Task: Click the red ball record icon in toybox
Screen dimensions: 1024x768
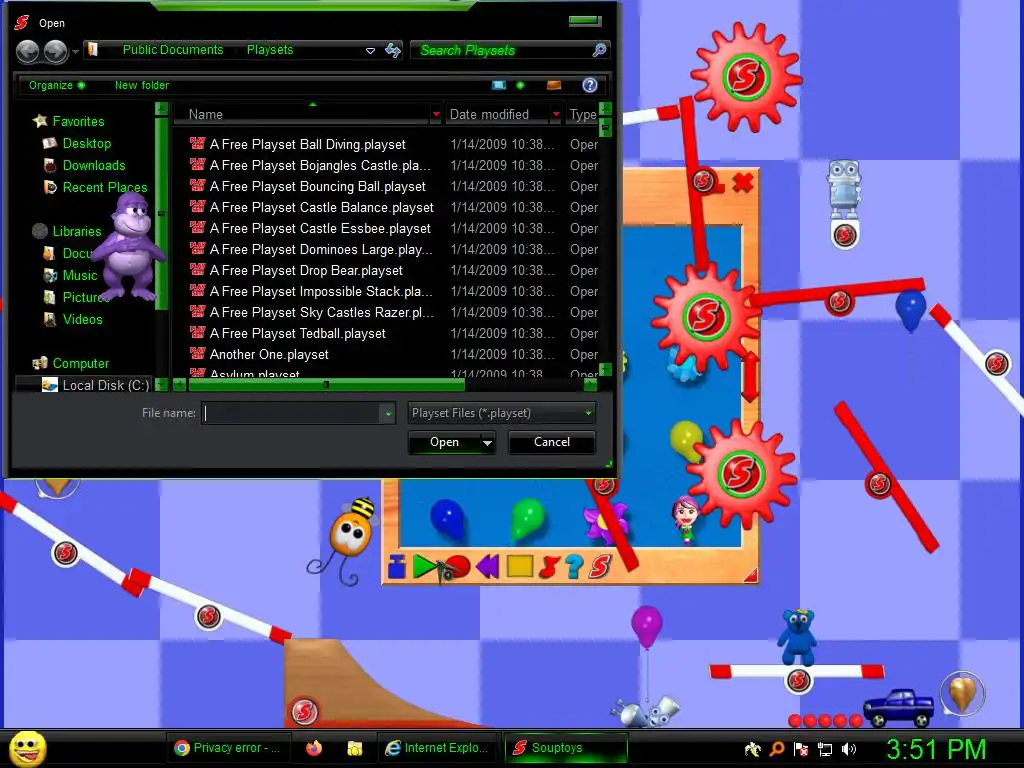Action: pos(456,567)
